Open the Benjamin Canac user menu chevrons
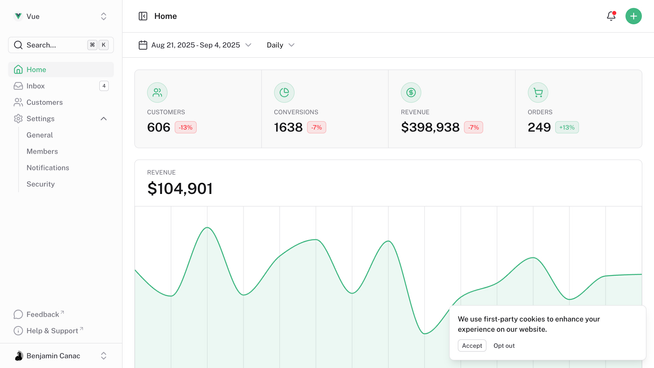This screenshot has height=368, width=654. [103, 356]
